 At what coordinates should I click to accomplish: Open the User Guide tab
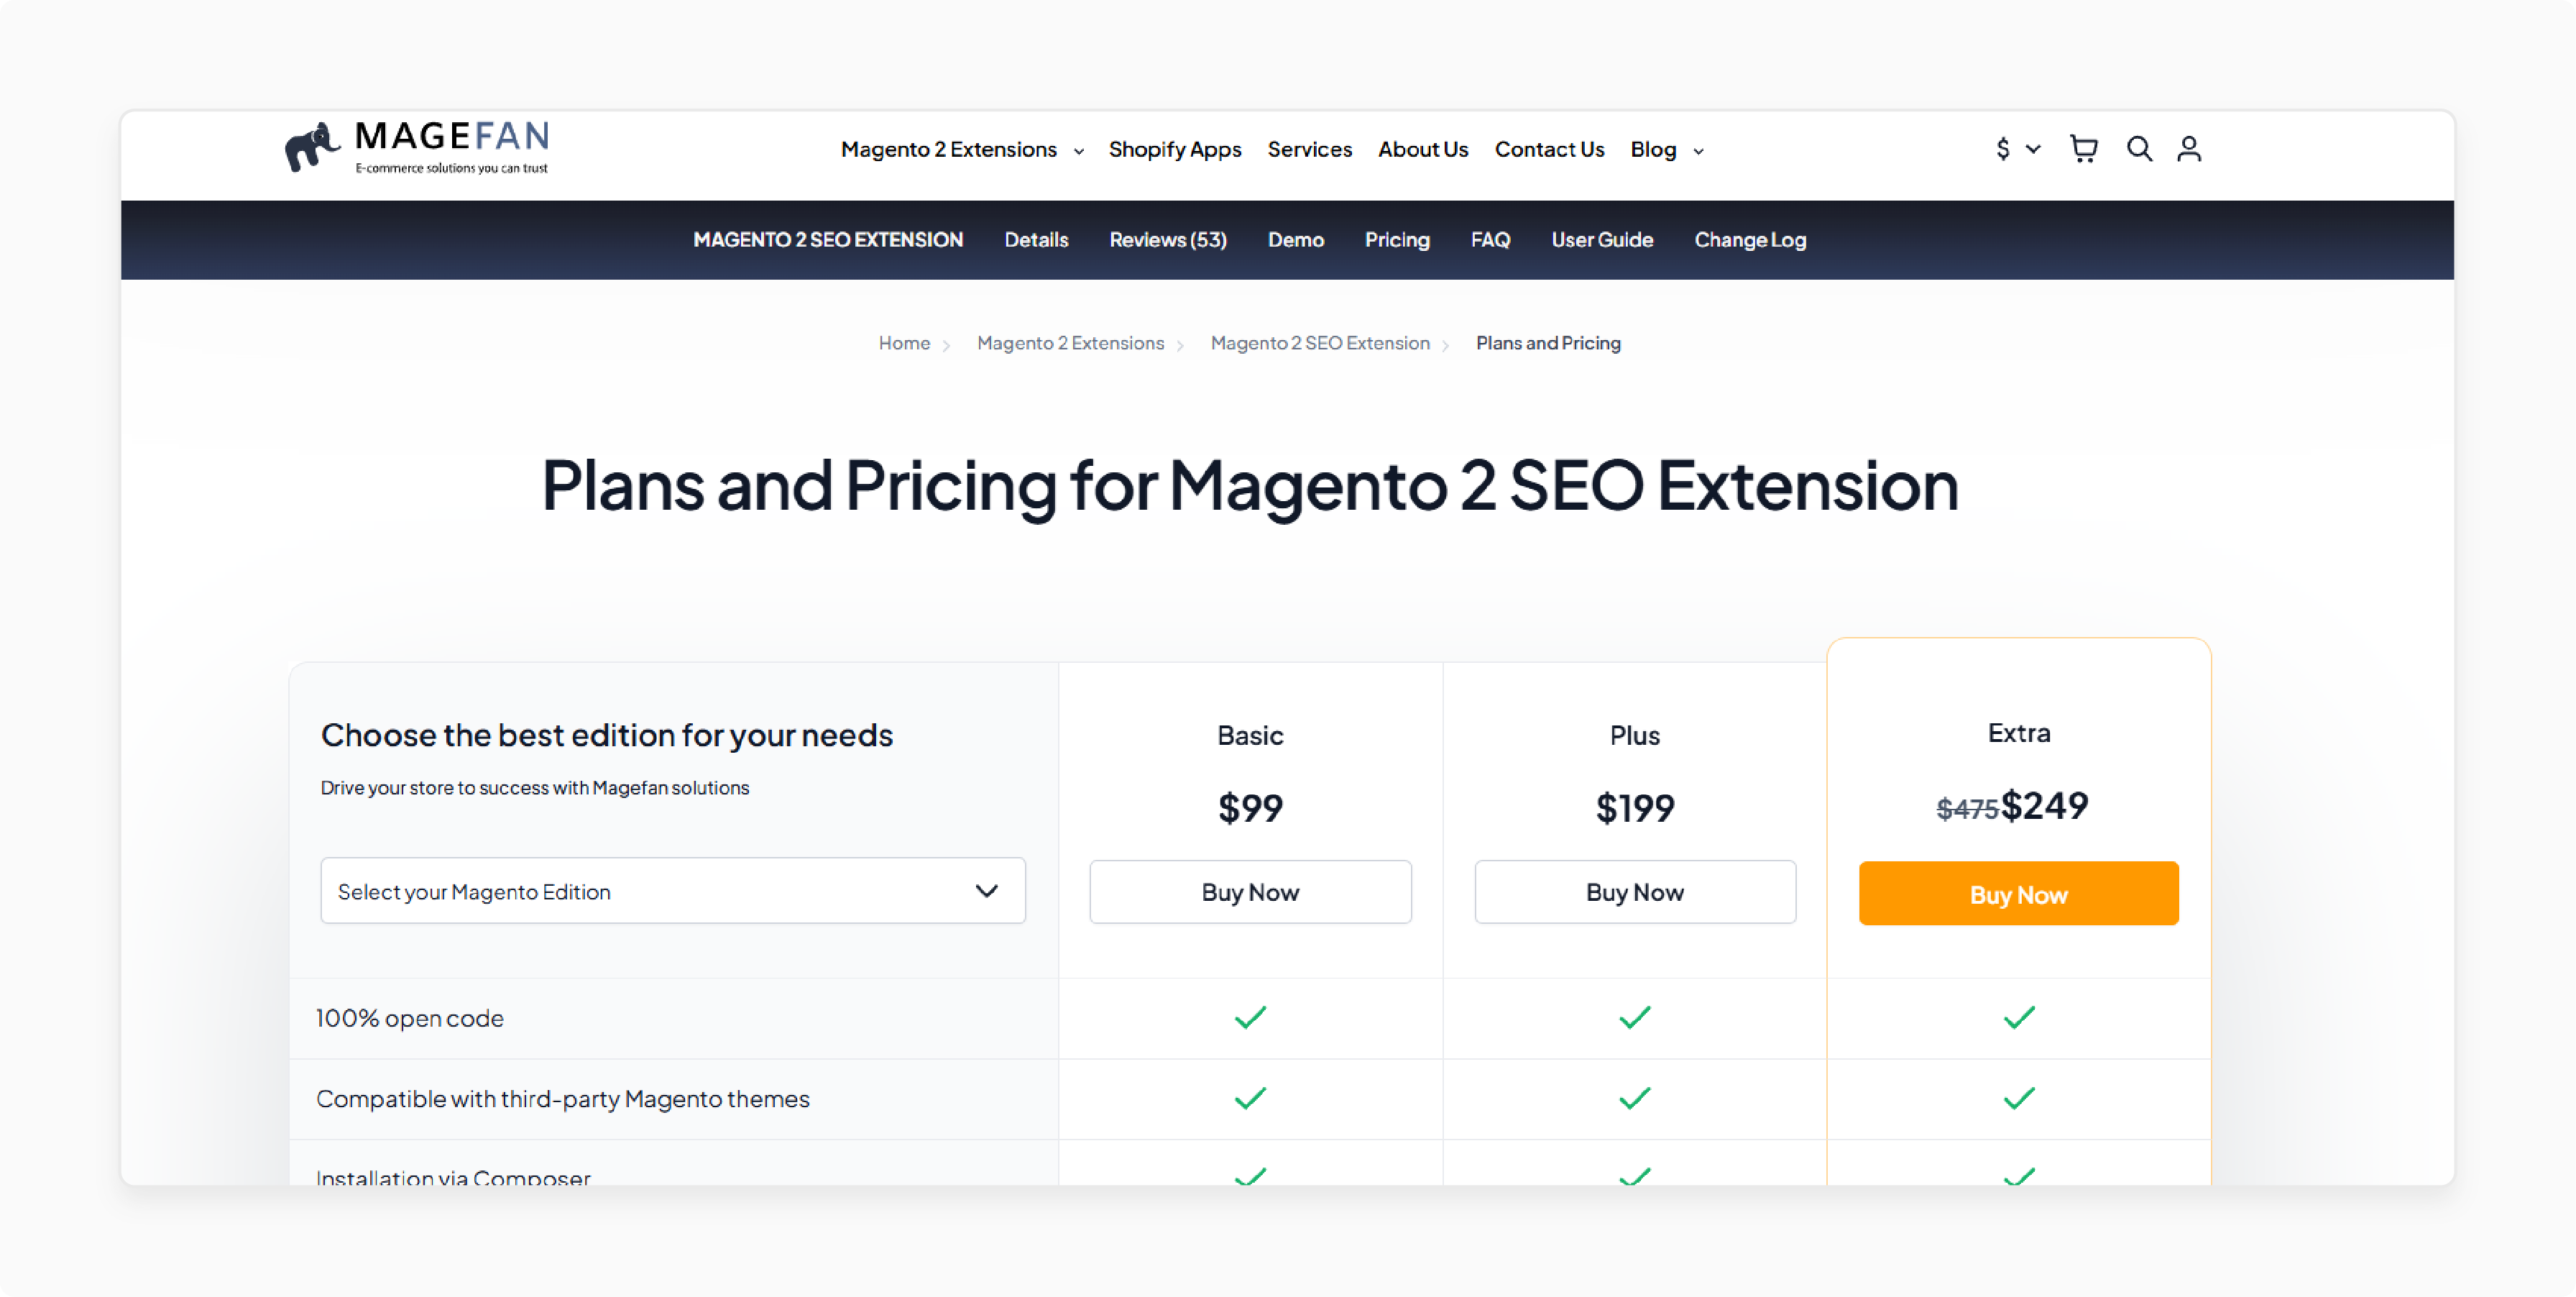(x=1602, y=240)
